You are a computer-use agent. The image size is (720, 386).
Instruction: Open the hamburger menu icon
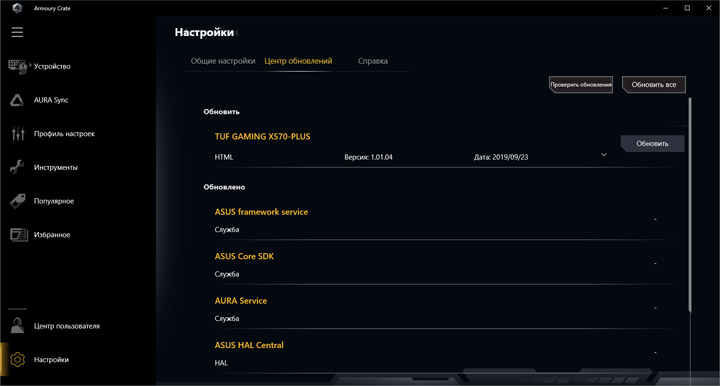(x=17, y=32)
